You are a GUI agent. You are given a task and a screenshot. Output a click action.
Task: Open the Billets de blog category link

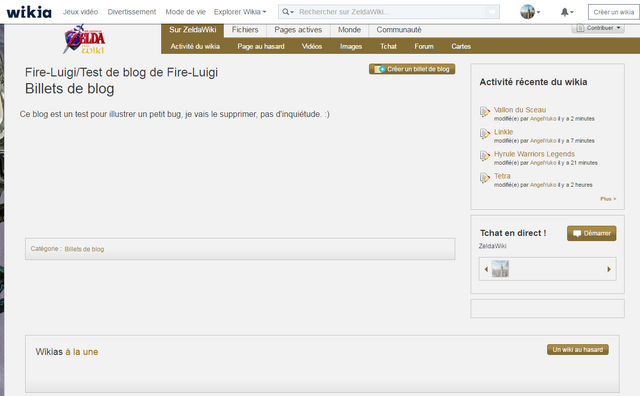pos(84,249)
